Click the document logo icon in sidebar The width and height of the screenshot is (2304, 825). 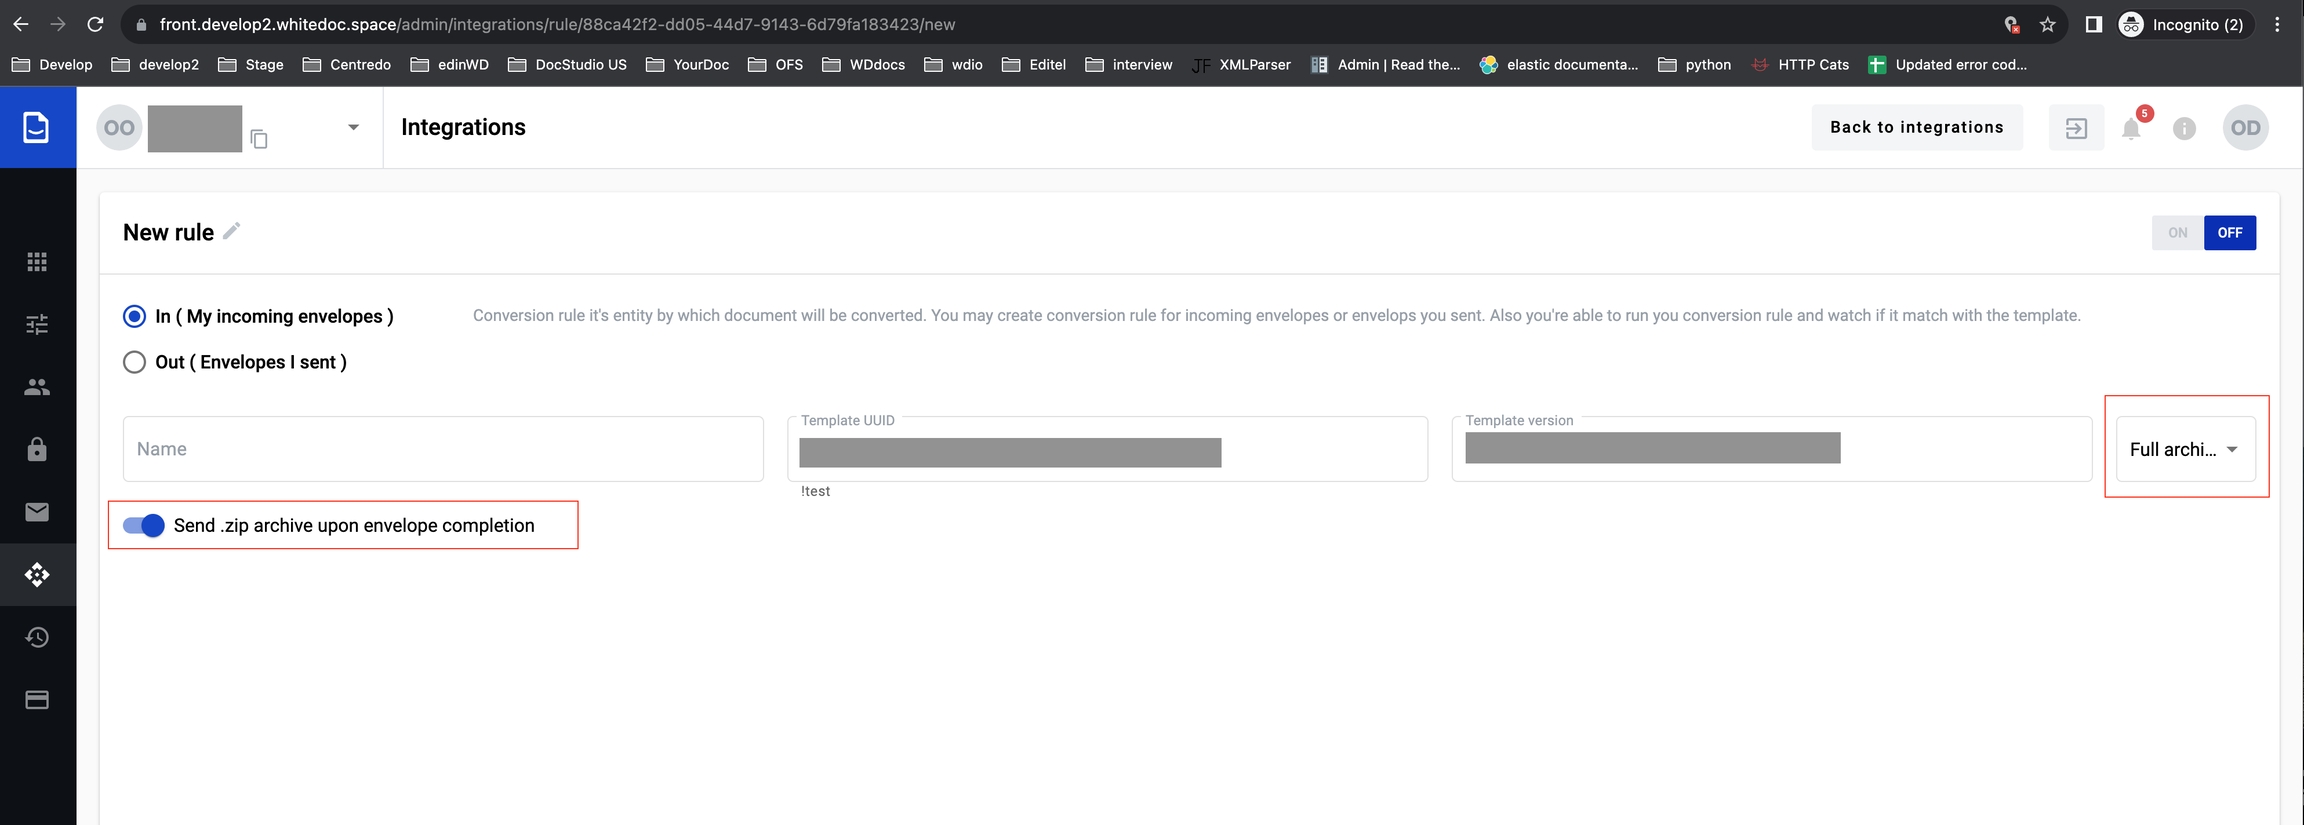click(x=37, y=127)
